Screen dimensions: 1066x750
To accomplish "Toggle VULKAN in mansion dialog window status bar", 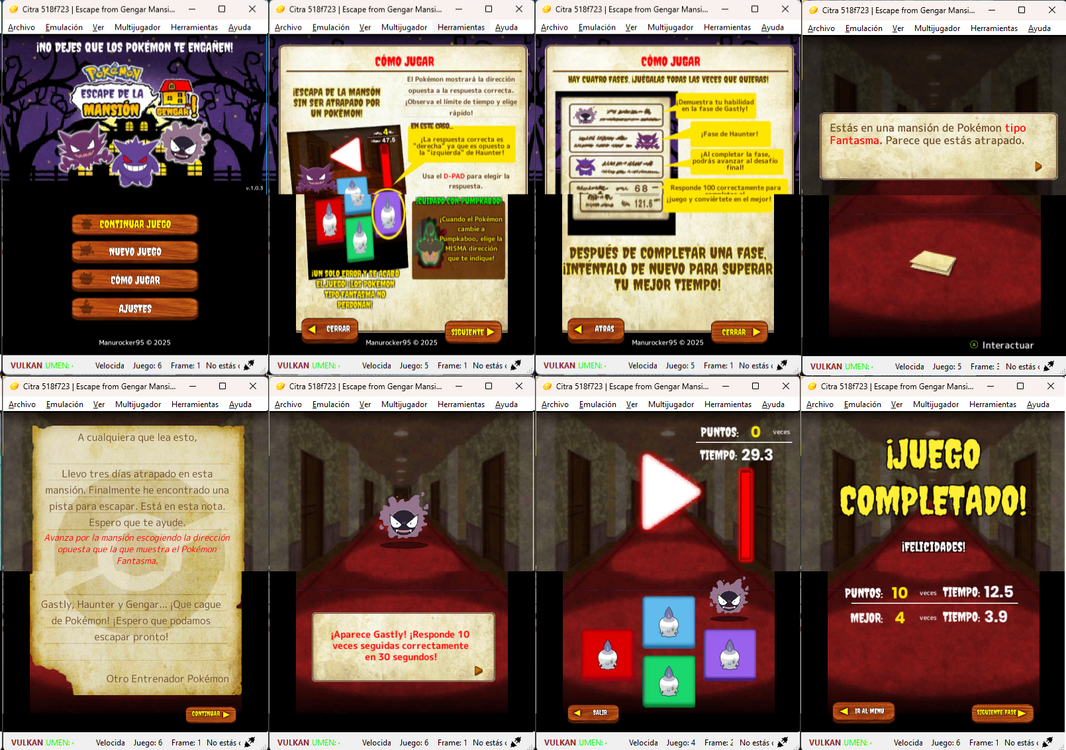I will coord(826,366).
